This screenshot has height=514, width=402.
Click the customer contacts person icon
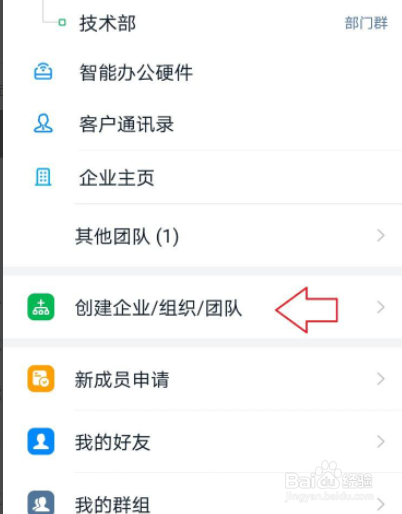point(43,124)
